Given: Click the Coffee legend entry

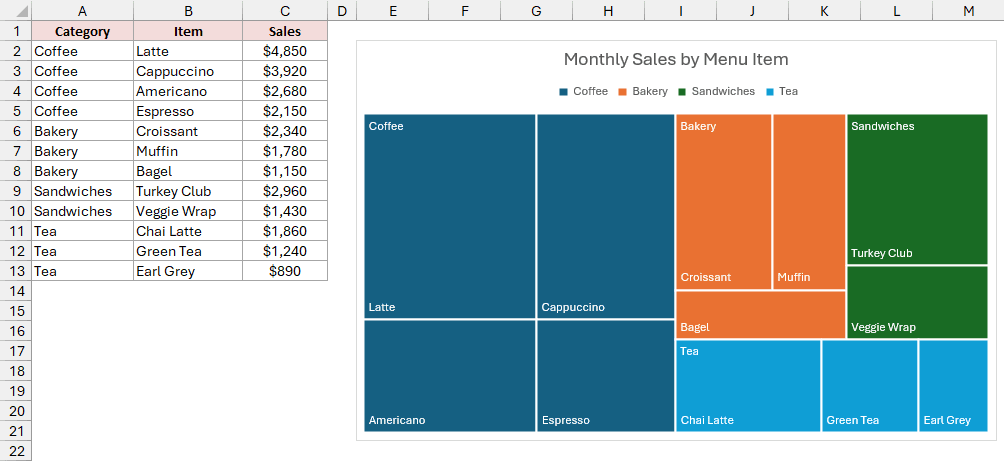Looking at the screenshot, I should [x=583, y=92].
